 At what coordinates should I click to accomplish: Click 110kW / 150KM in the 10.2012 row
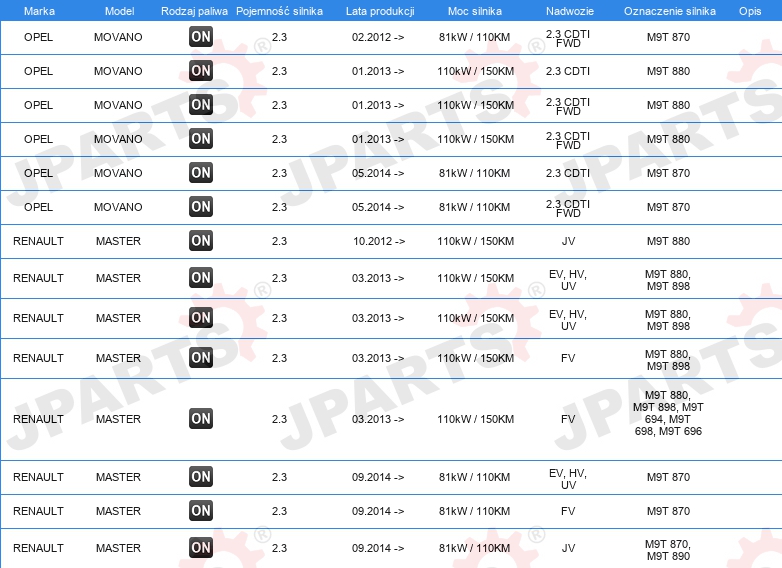(476, 241)
